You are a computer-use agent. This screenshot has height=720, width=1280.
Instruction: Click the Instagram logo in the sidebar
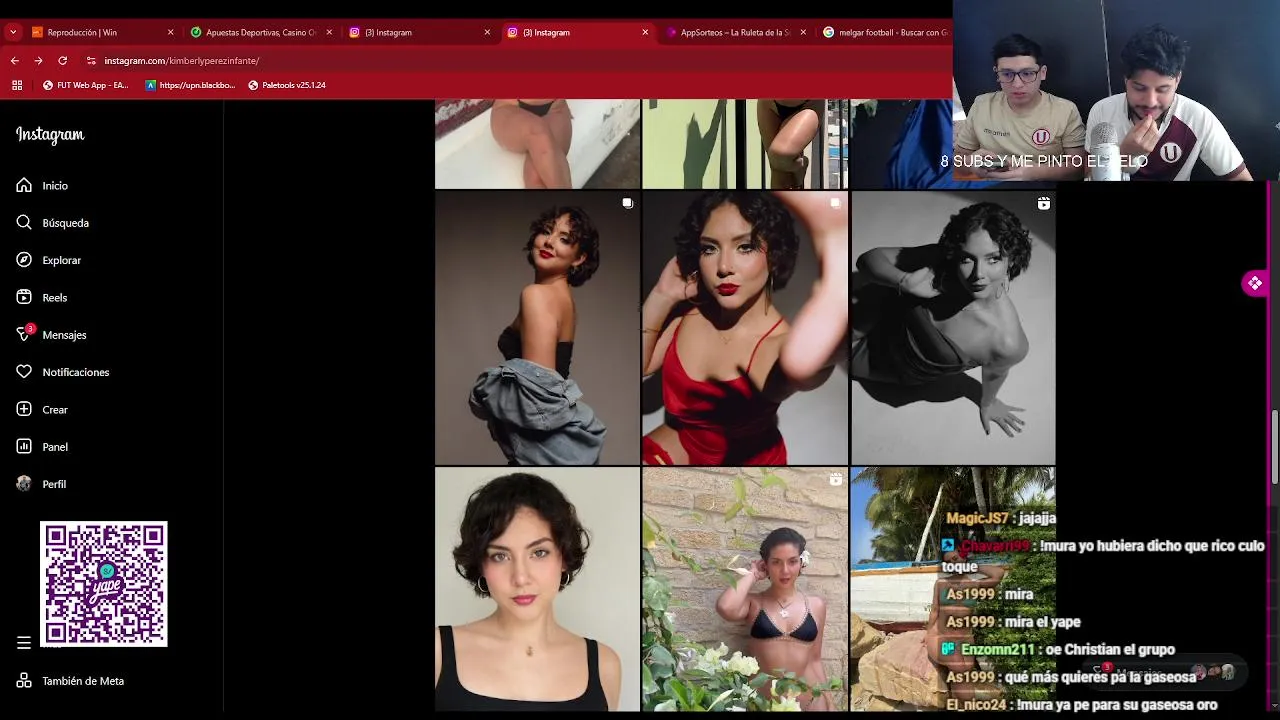click(50, 135)
